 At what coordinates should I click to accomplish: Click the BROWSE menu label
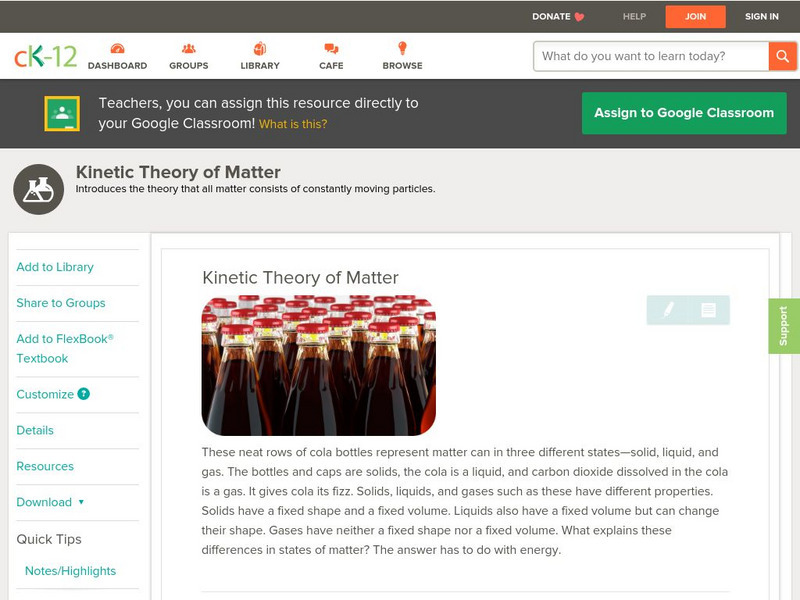[x=403, y=66]
